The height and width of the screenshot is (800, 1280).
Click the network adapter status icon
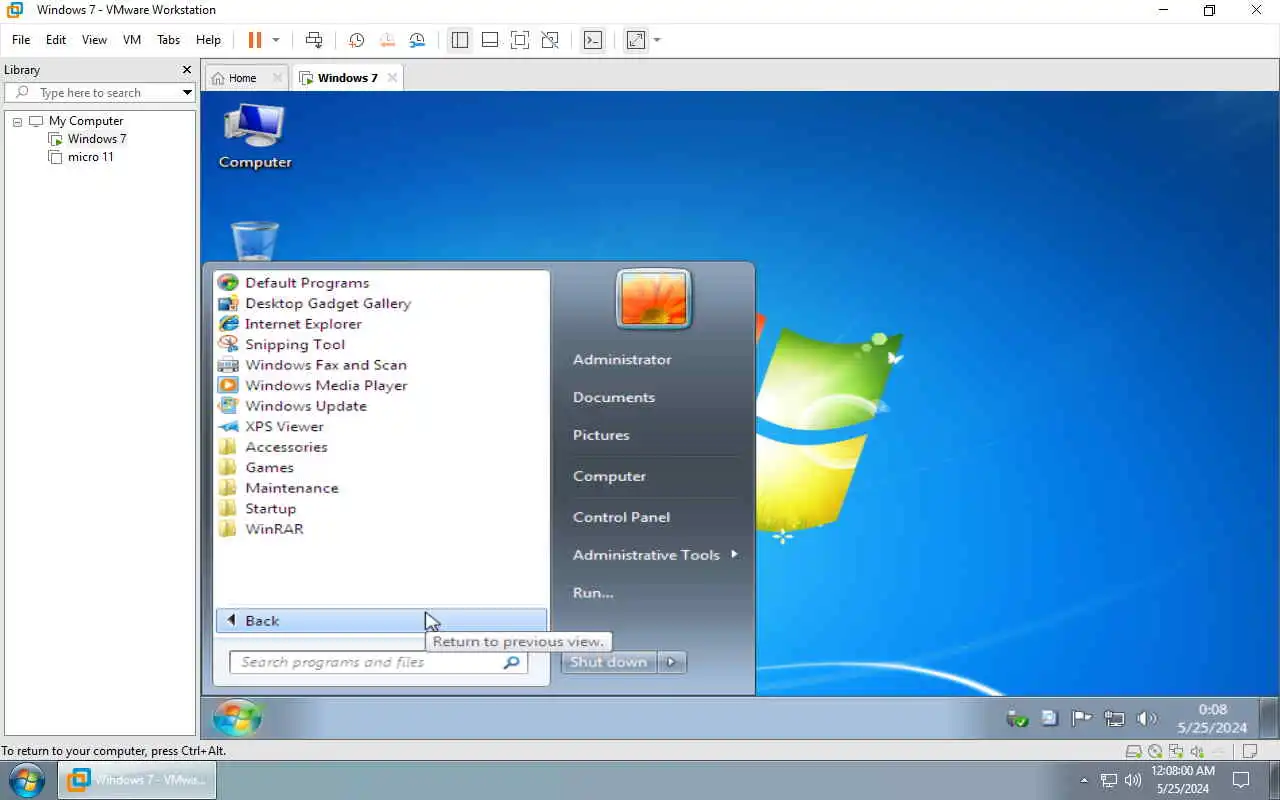click(x=1176, y=751)
